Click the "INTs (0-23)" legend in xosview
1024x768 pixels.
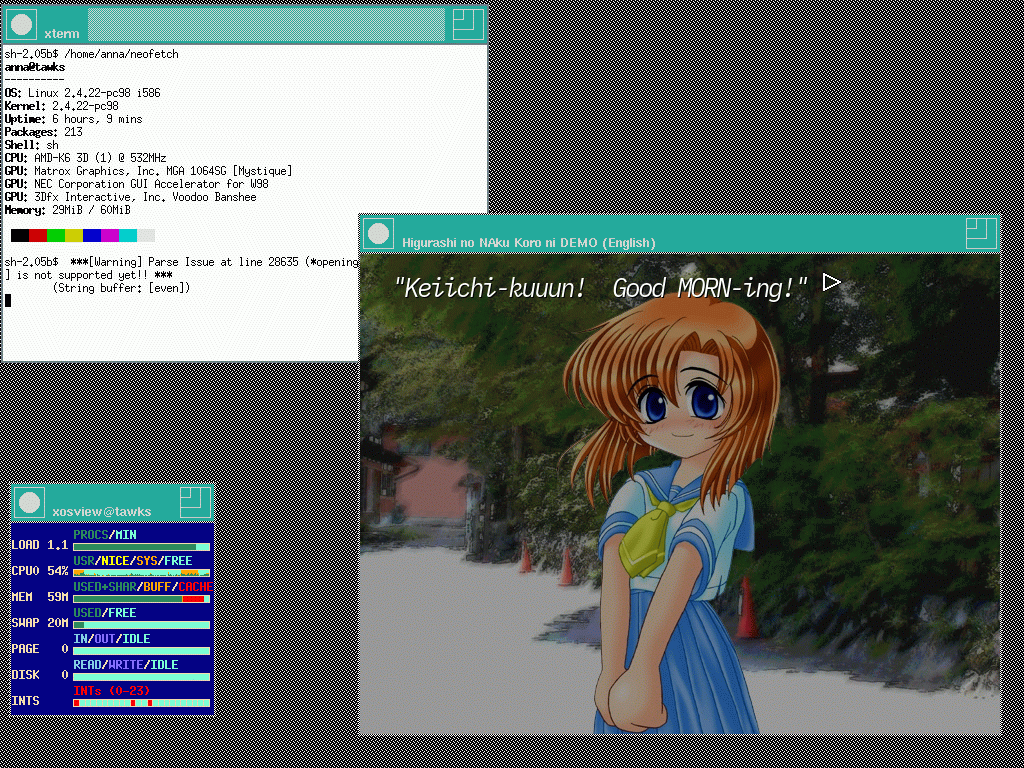pos(112,691)
